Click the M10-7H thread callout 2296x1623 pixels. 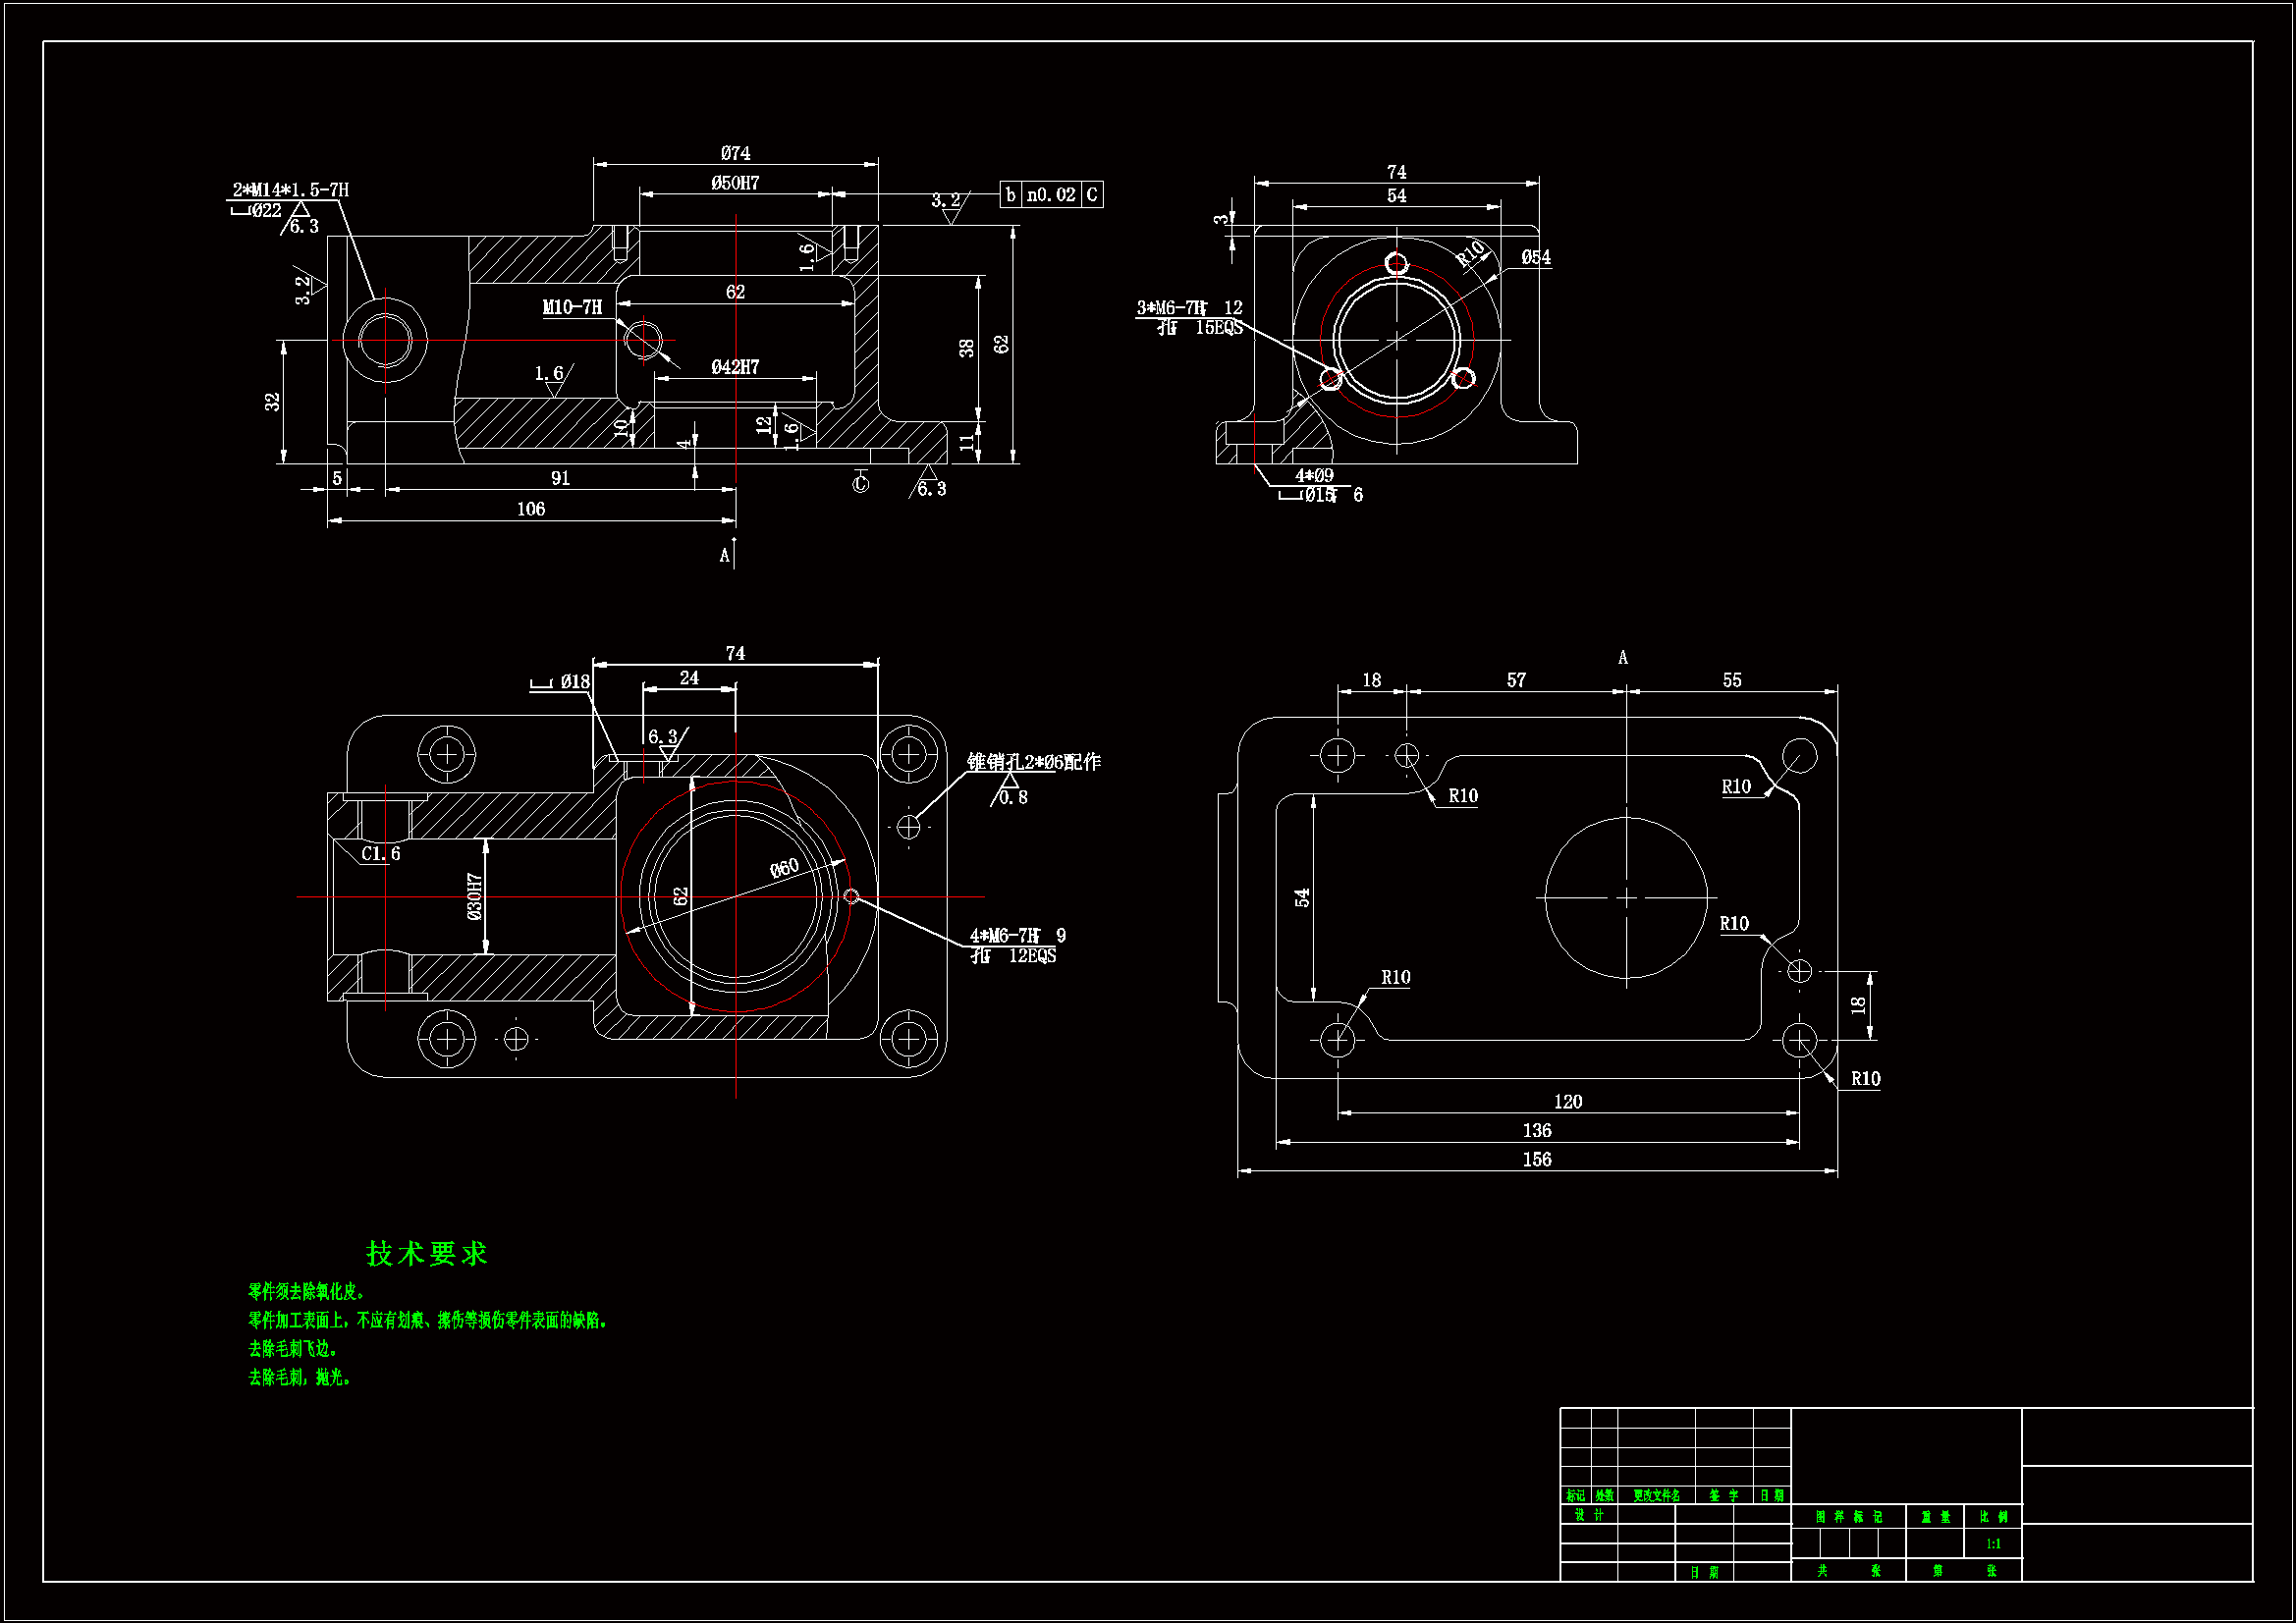tap(572, 307)
